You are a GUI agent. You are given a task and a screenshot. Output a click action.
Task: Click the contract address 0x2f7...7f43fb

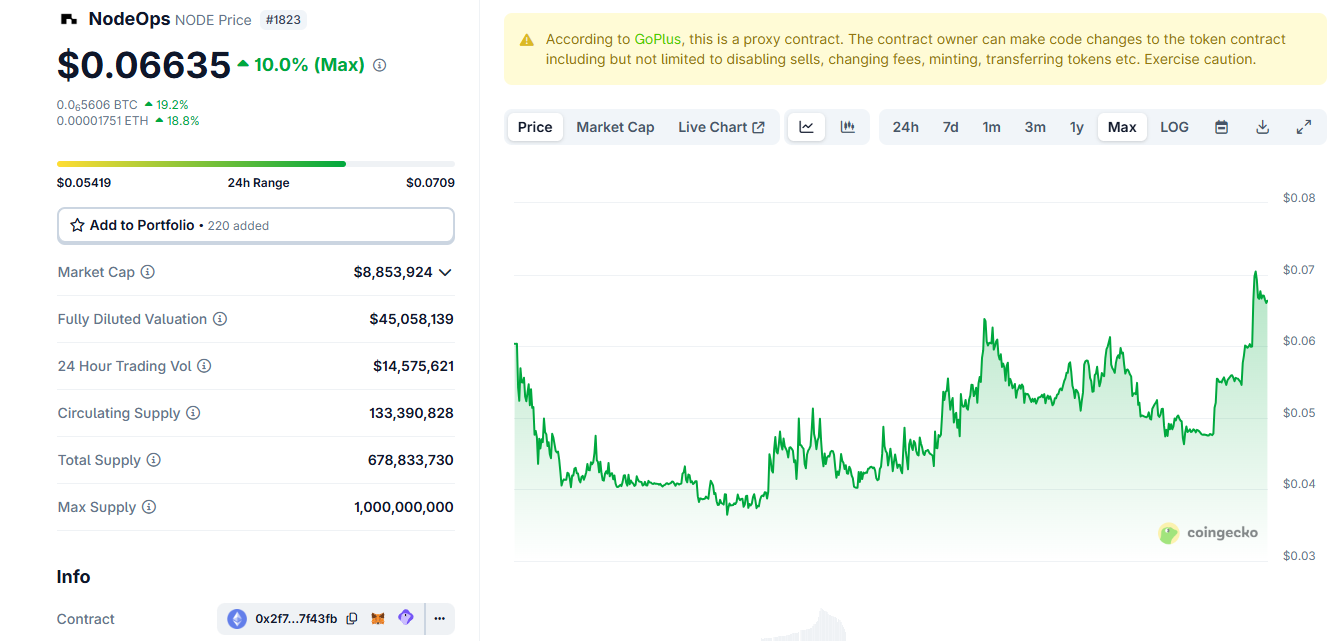pyautogui.click(x=296, y=619)
